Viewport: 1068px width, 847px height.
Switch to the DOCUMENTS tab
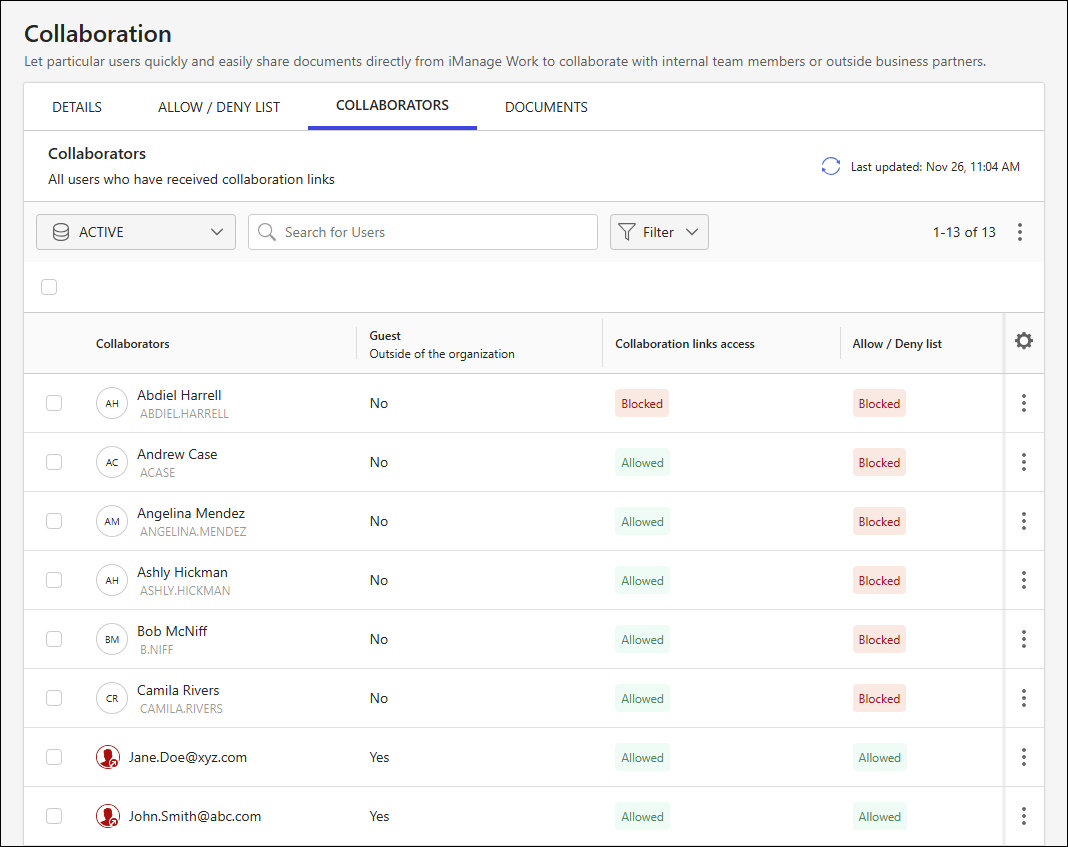546,106
